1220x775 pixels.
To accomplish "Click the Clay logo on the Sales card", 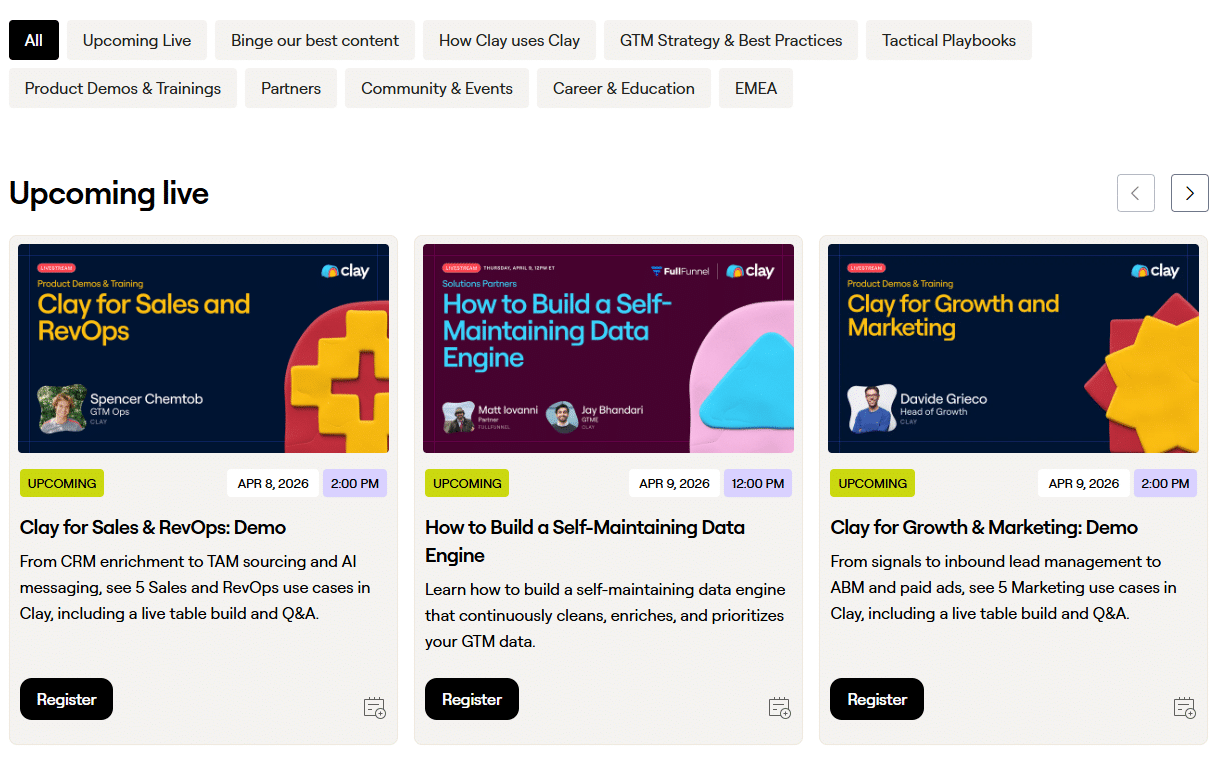I will pos(346,270).
